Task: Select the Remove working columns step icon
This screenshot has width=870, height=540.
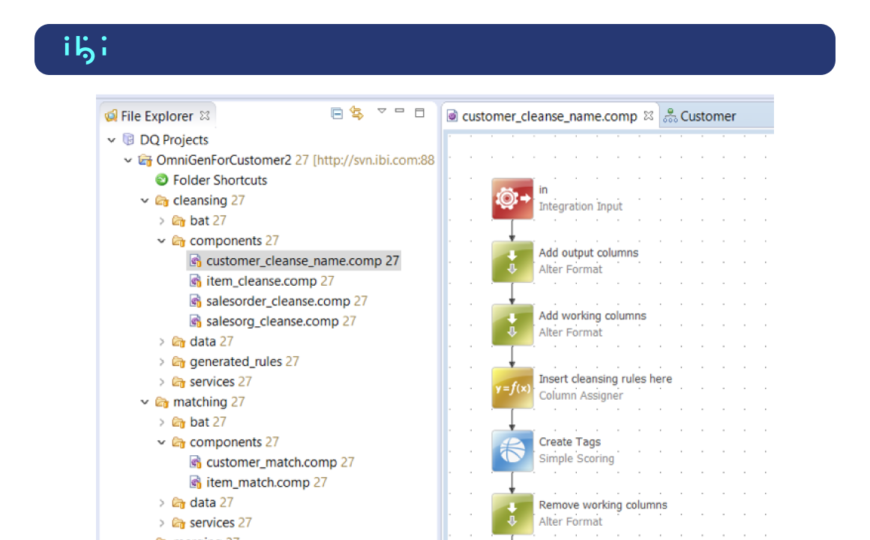Action: 512,514
